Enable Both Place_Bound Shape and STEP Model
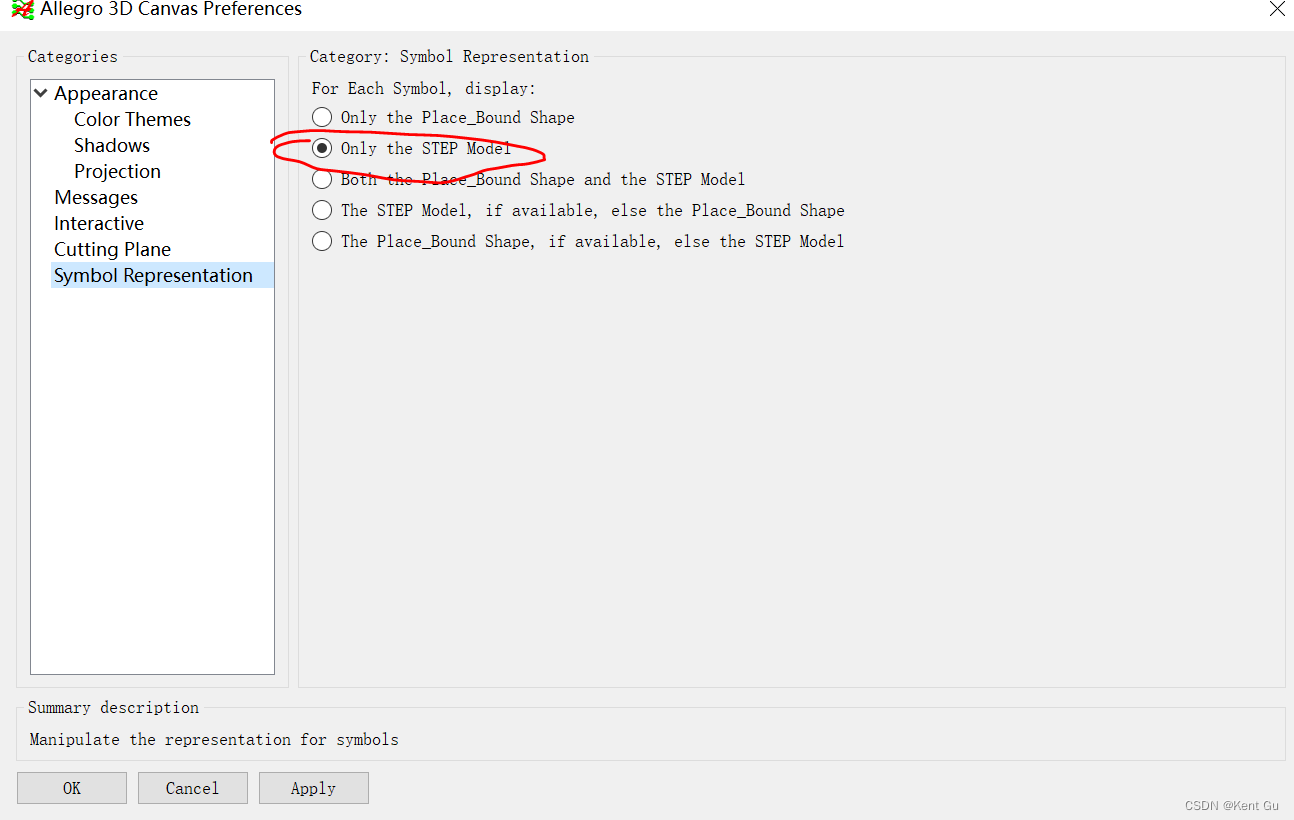This screenshot has width=1294, height=820. click(x=322, y=179)
